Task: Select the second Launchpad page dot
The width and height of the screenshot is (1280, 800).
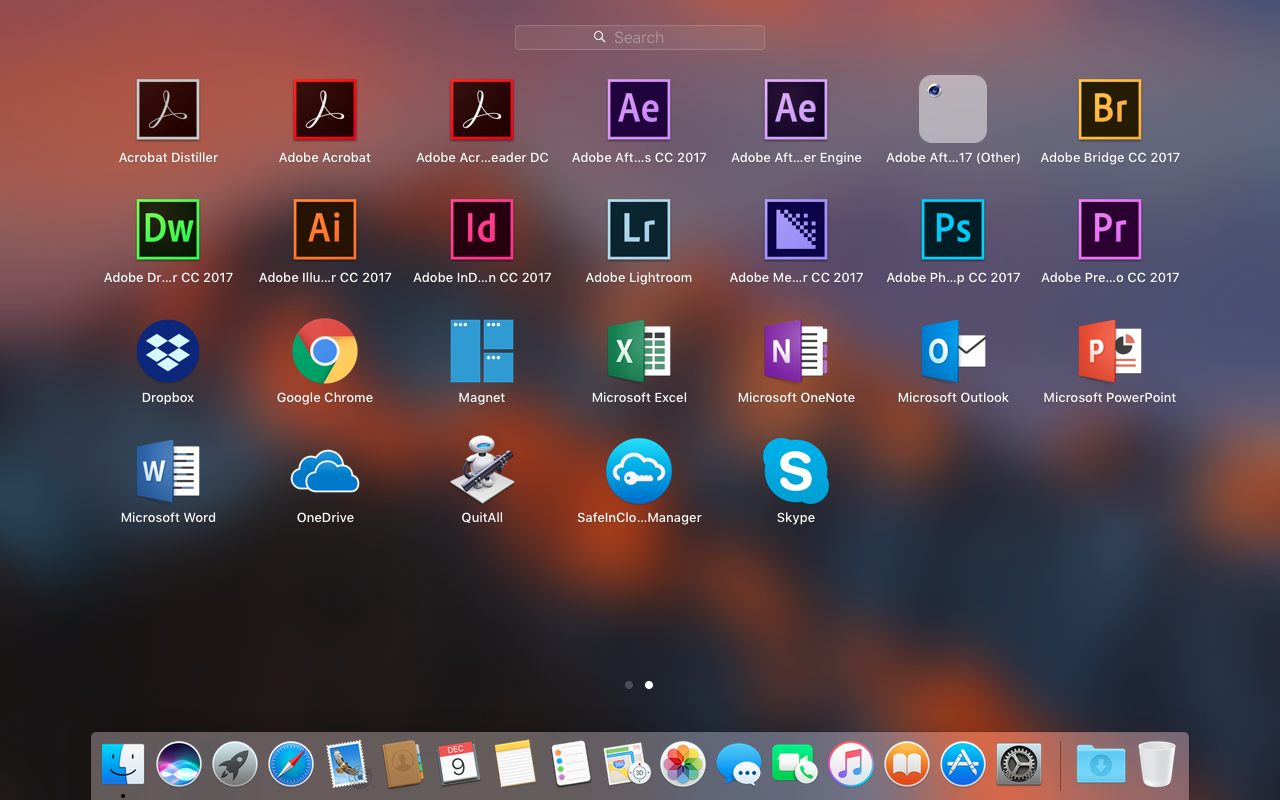Action: (x=649, y=685)
